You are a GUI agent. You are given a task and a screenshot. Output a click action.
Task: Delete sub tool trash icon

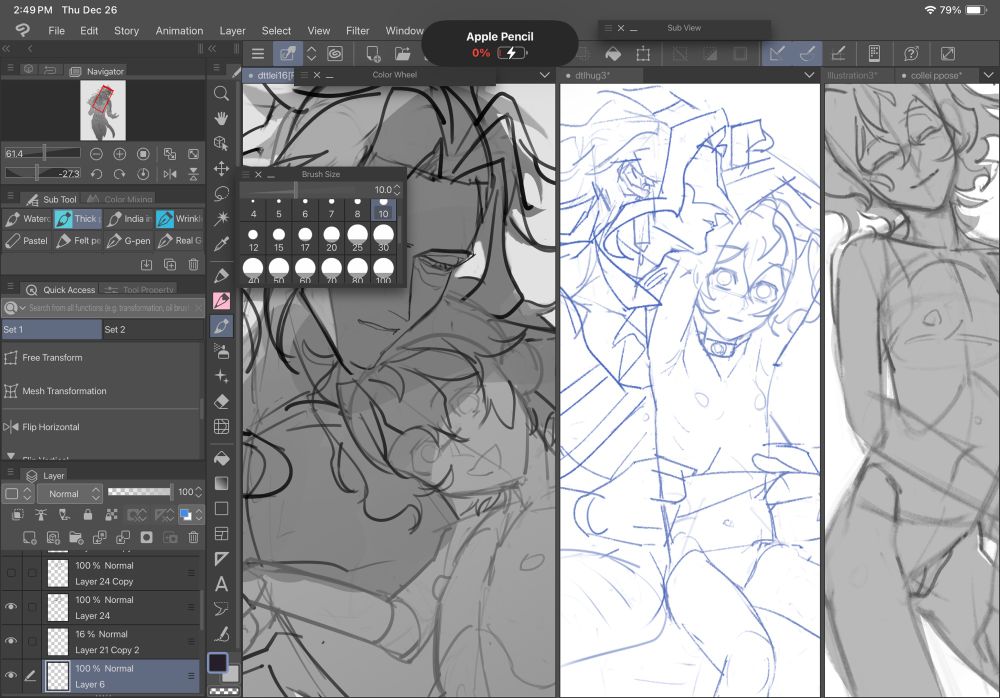pyautogui.click(x=193, y=264)
